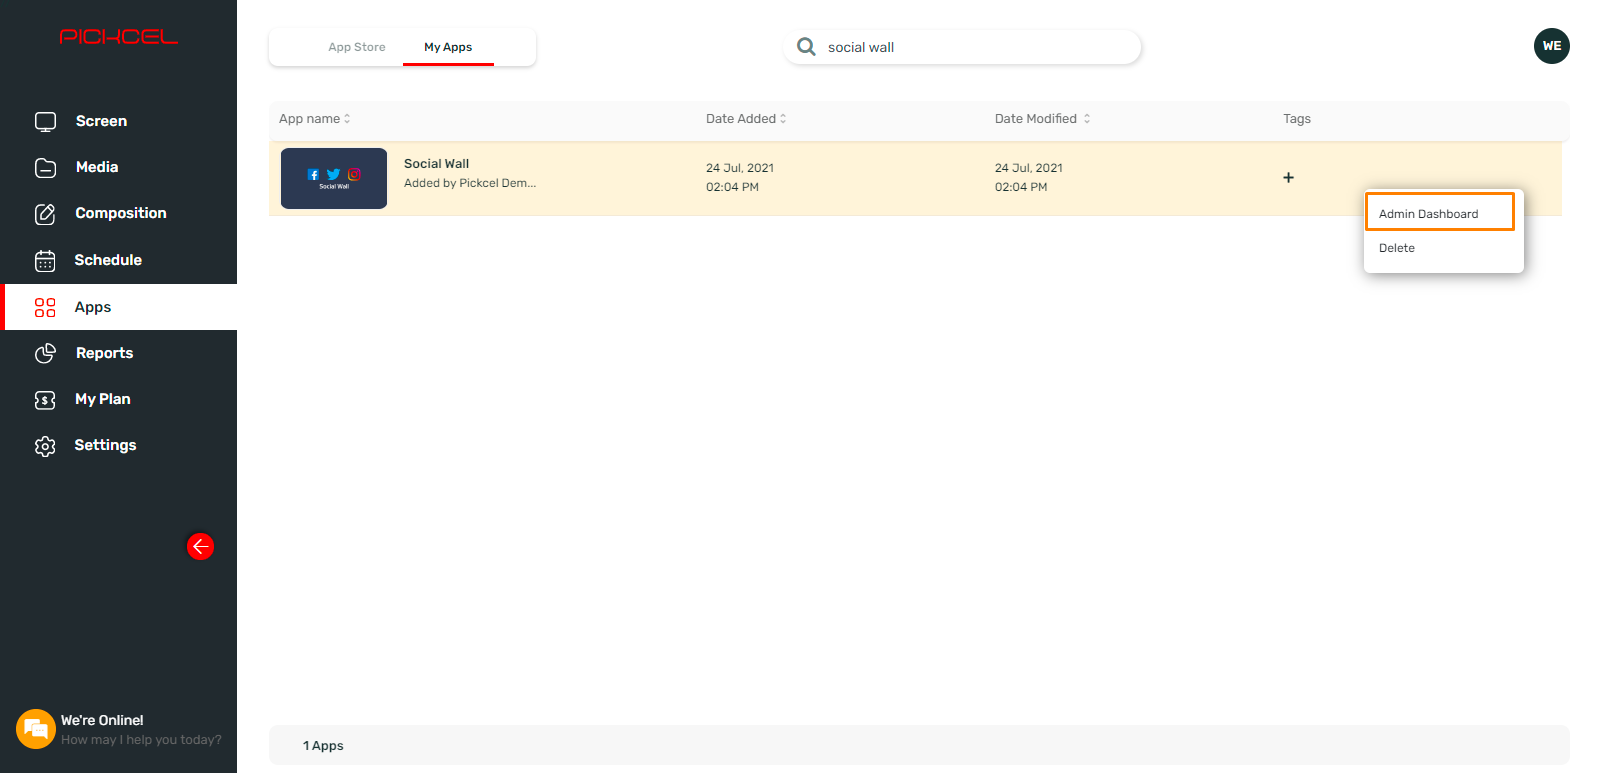1599x773 pixels.
Task: Click the Media folder icon in sidebar
Action: (45, 168)
